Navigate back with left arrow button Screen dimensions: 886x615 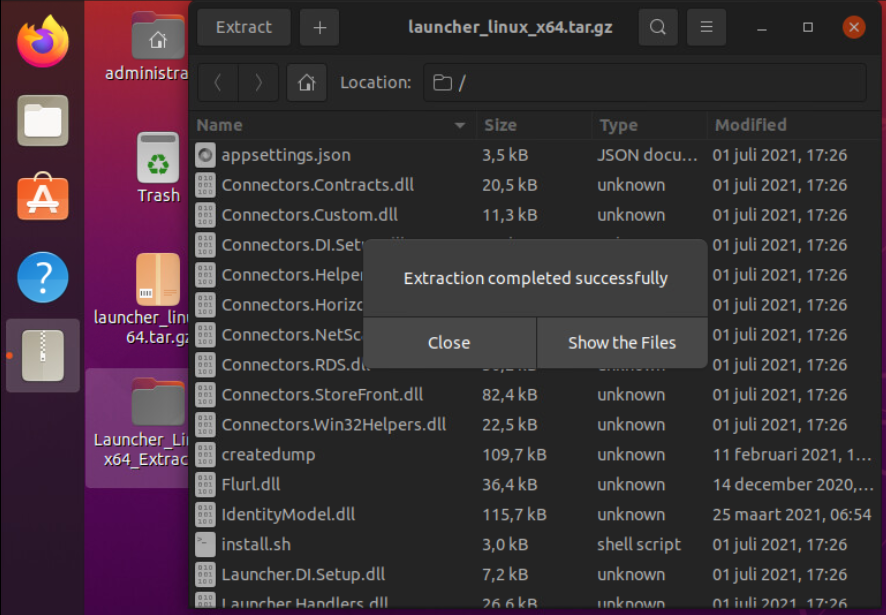(219, 83)
